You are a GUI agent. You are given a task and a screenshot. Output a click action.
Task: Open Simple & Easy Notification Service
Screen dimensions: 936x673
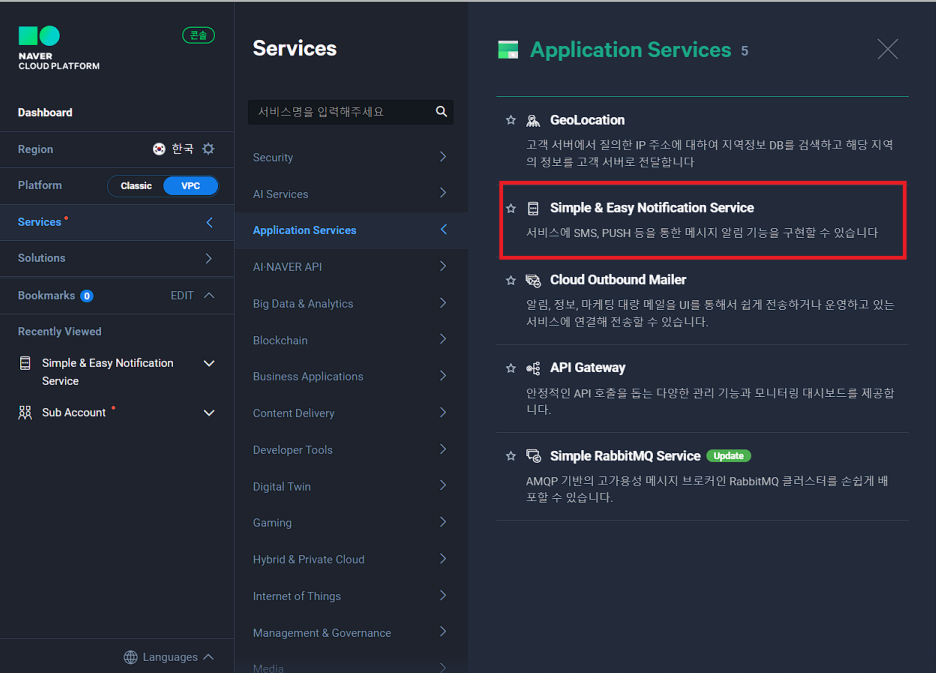tap(652, 208)
